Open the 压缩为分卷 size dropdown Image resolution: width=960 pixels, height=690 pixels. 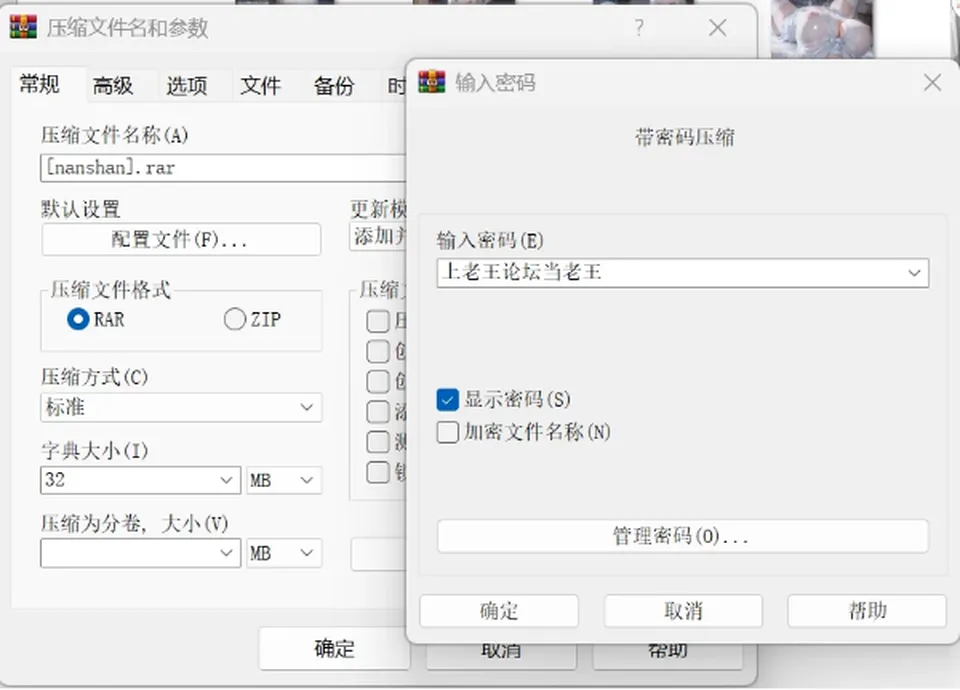[140, 553]
